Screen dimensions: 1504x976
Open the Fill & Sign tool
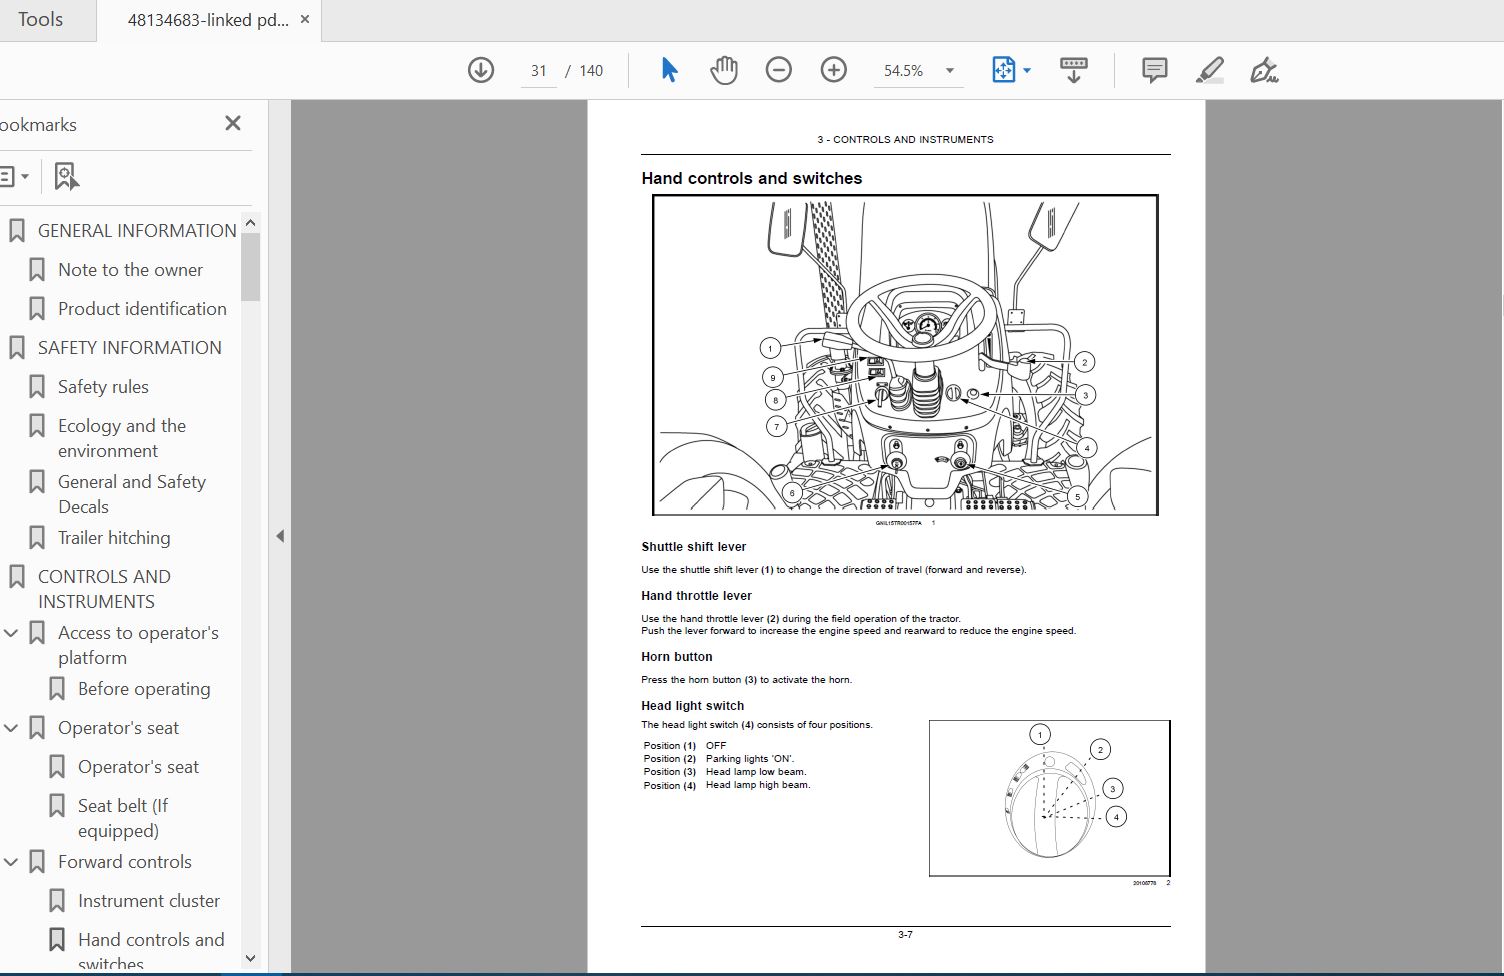coord(1262,70)
